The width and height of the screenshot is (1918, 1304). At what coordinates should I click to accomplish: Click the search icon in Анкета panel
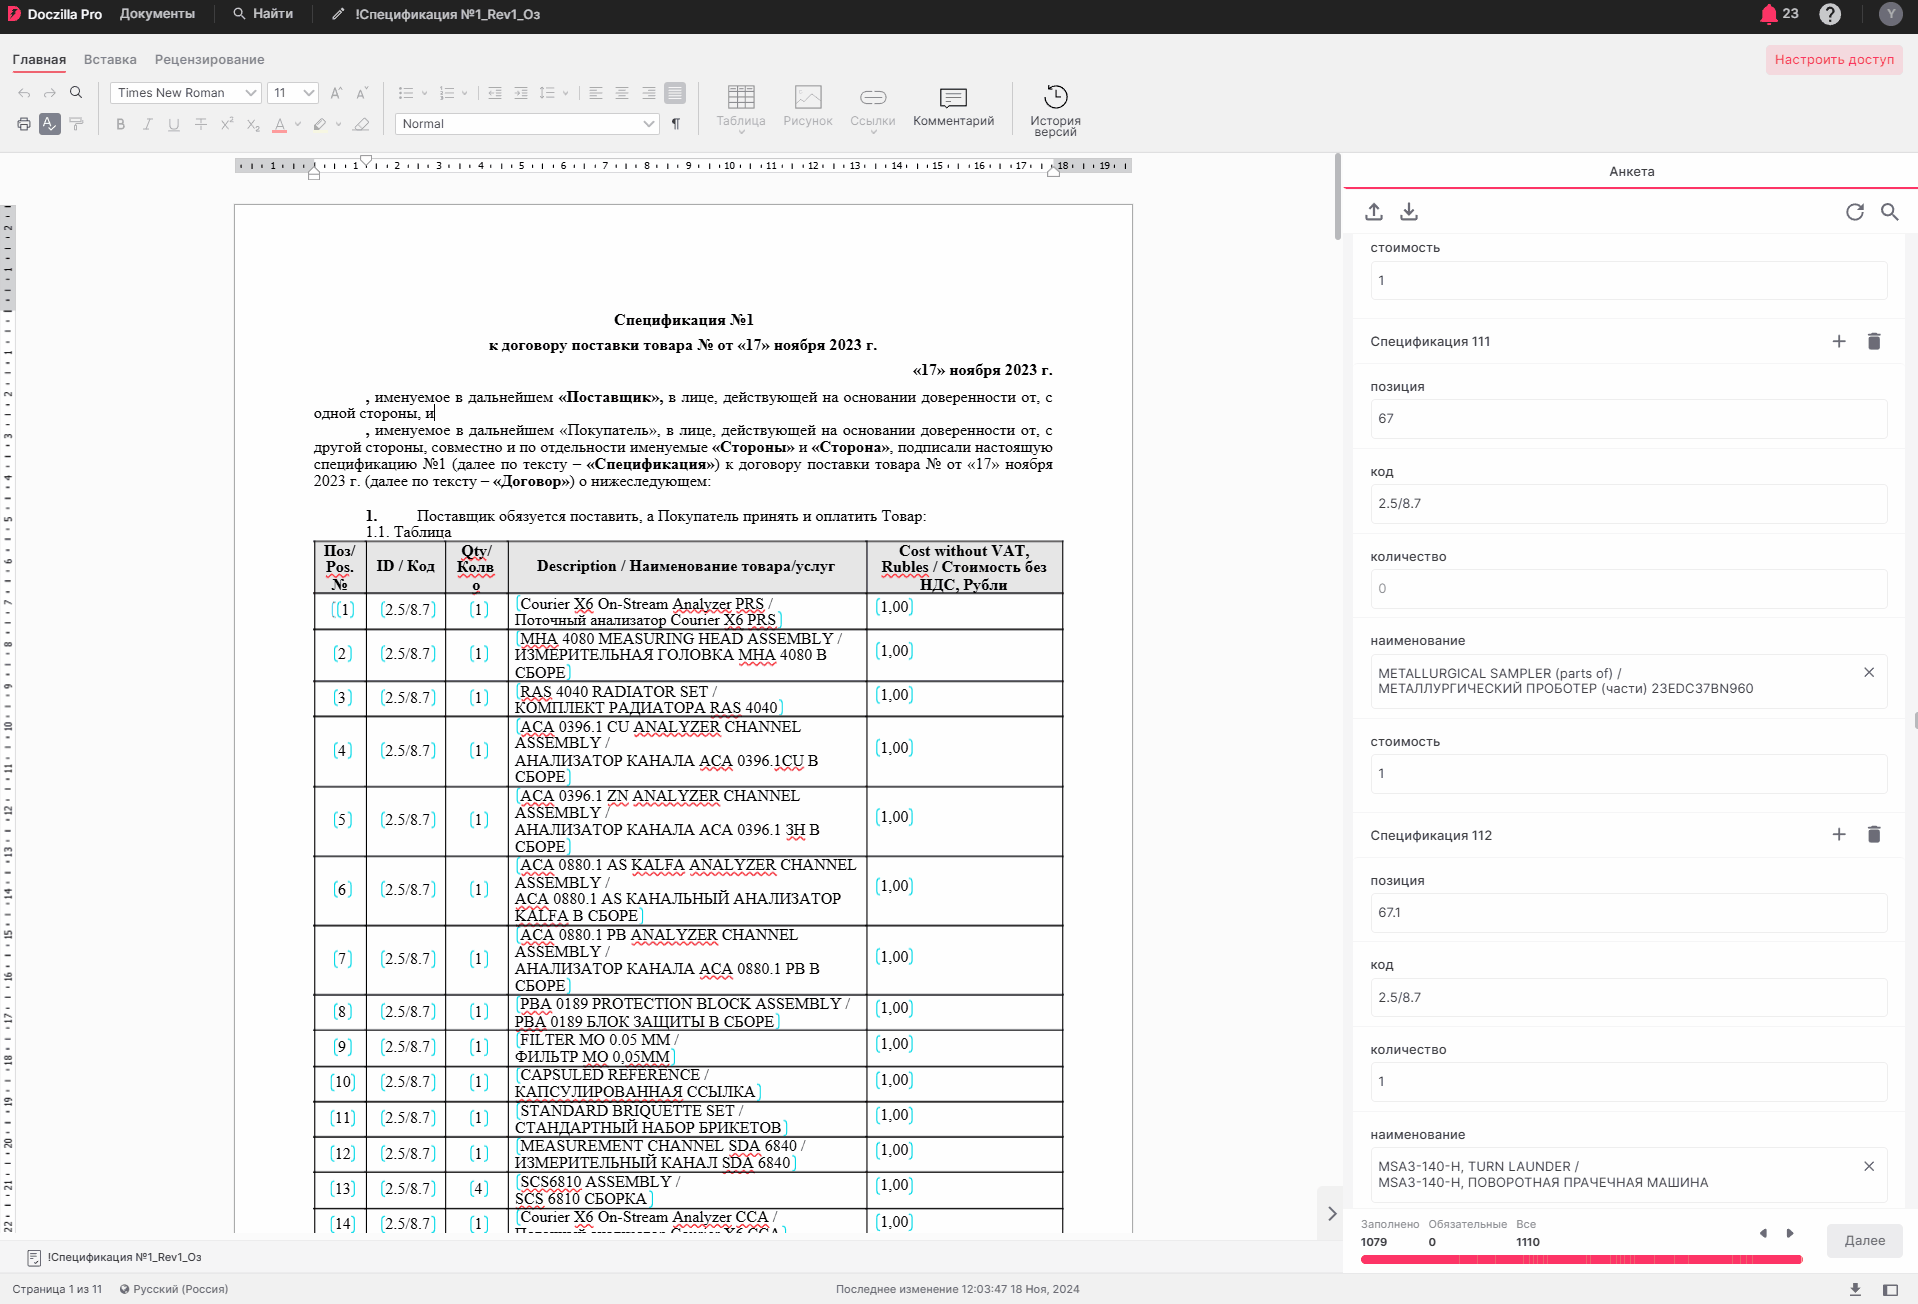click(x=1890, y=212)
